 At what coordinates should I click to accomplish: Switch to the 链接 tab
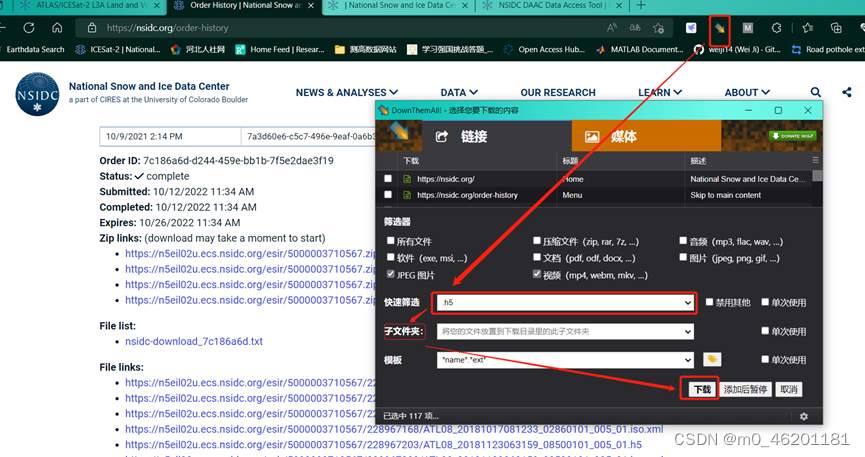coord(496,136)
